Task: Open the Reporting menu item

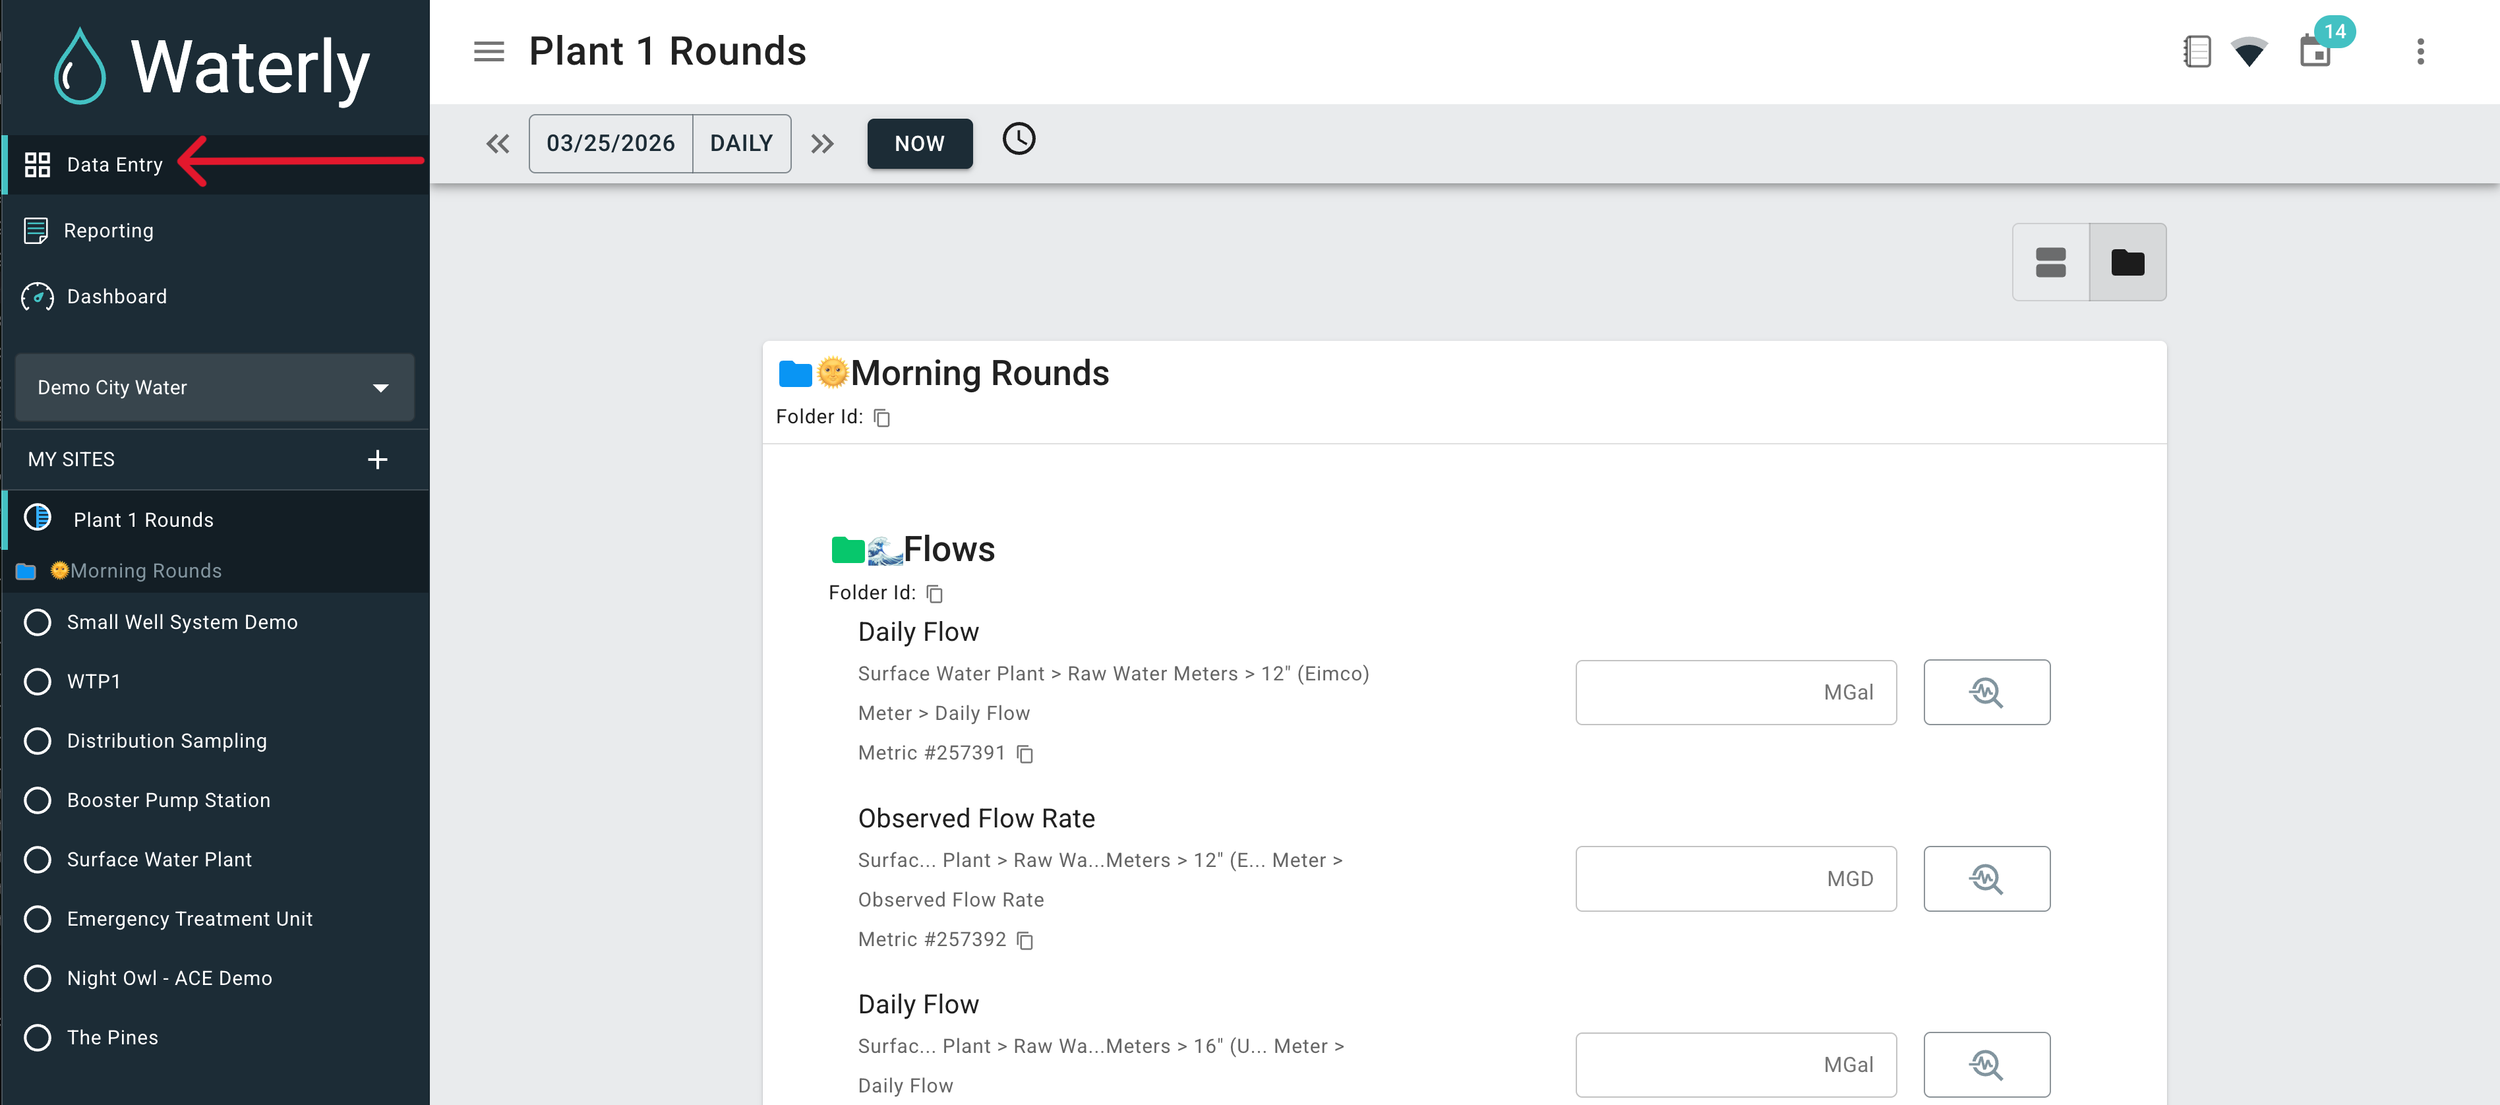Action: pos(108,231)
